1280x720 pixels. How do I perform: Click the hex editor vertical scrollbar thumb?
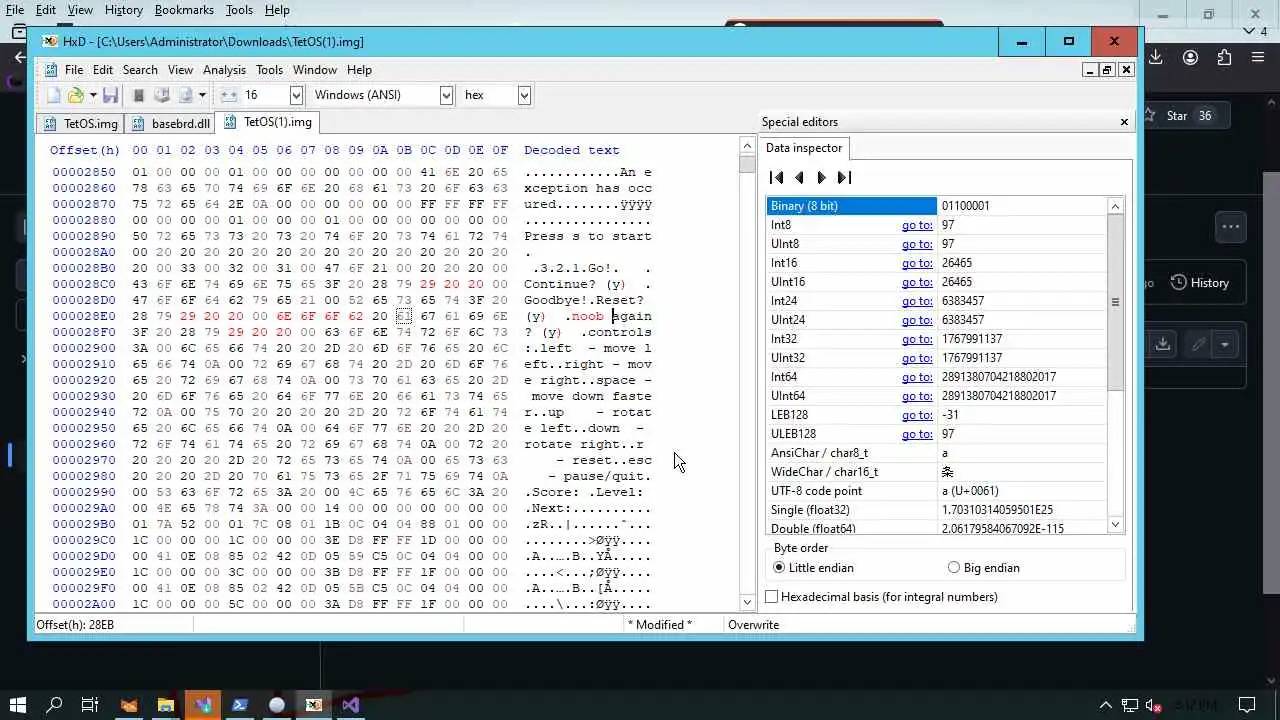[747, 165]
